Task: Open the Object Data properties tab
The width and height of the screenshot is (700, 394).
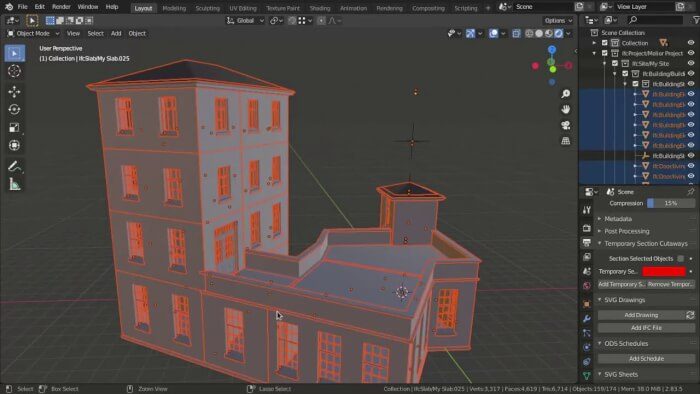Action: tap(587, 376)
